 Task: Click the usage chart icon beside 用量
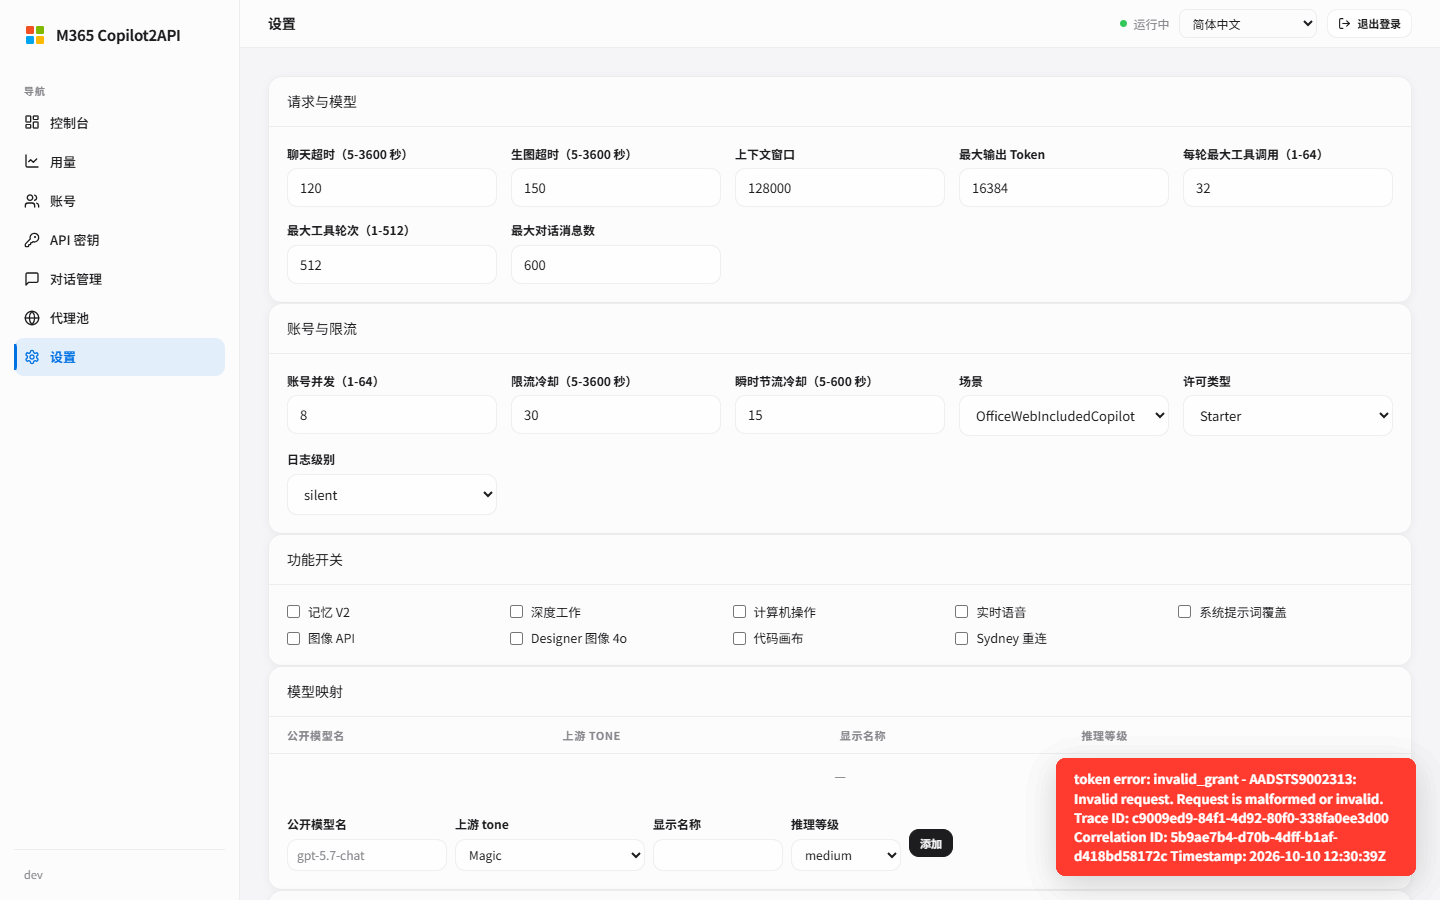pyautogui.click(x=32, y=161)
